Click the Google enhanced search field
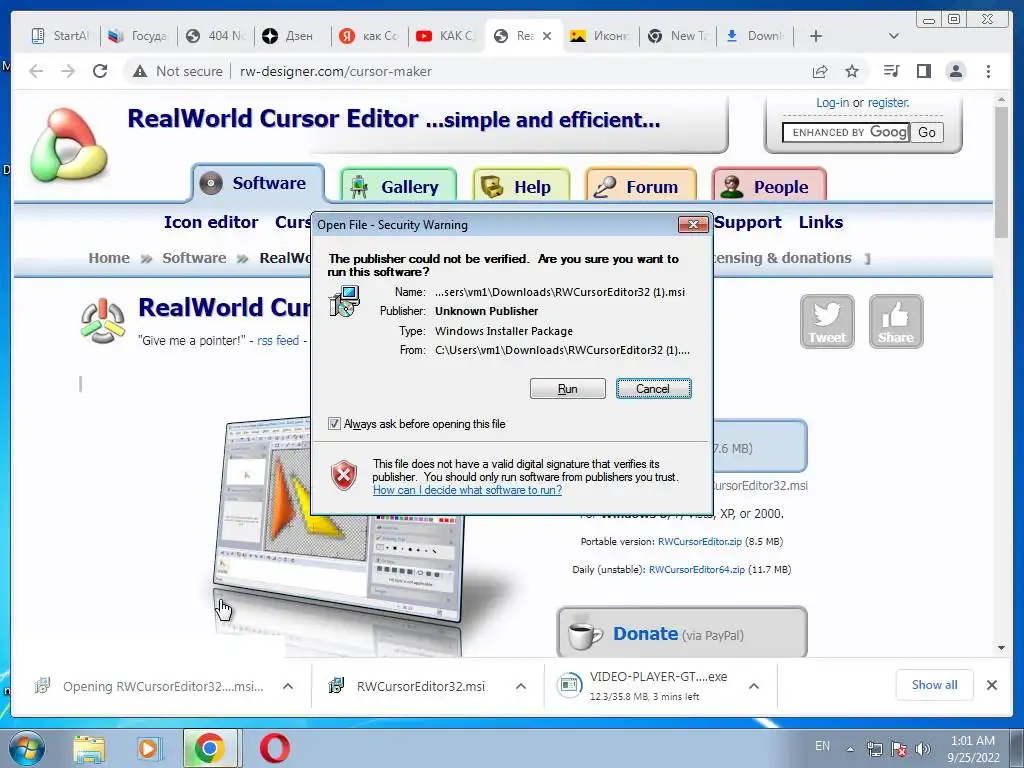 [846, 133]
